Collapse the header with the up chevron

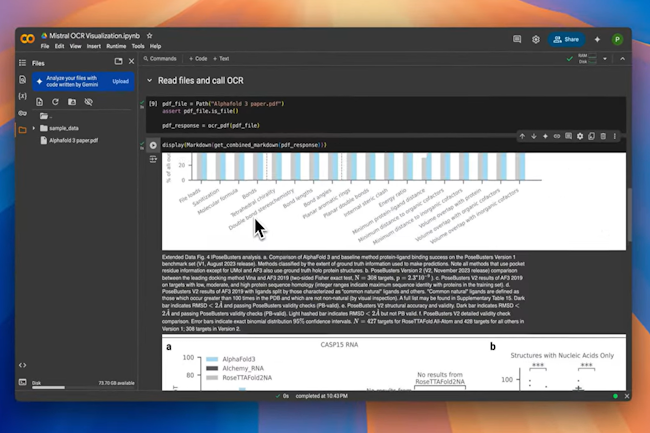[622, 59]
